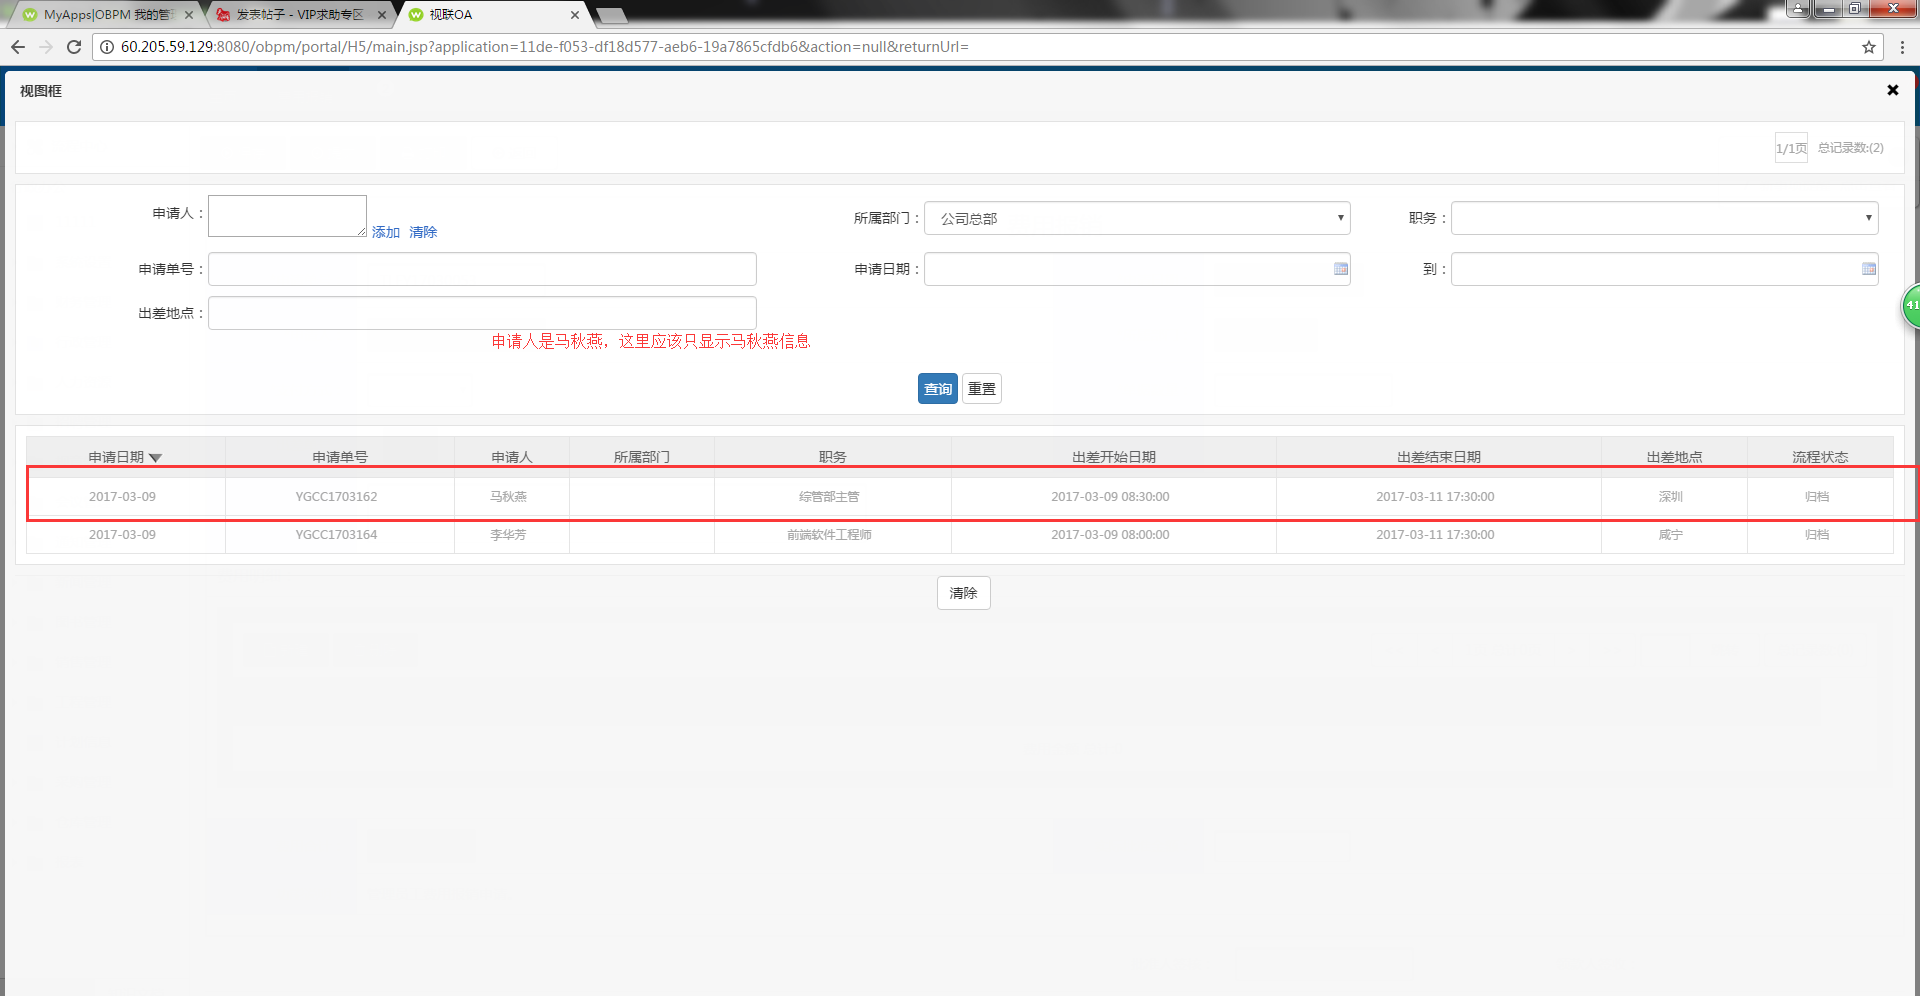The image size is (1920, 996).
Task: Sort by 职务 column header
Action: pyautogui.click(x=833, y=457)
